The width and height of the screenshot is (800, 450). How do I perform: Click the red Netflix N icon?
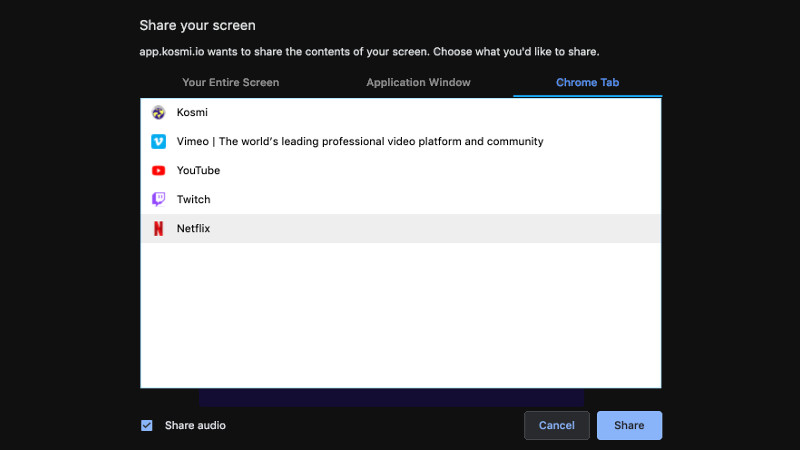(x=158, y=229)
